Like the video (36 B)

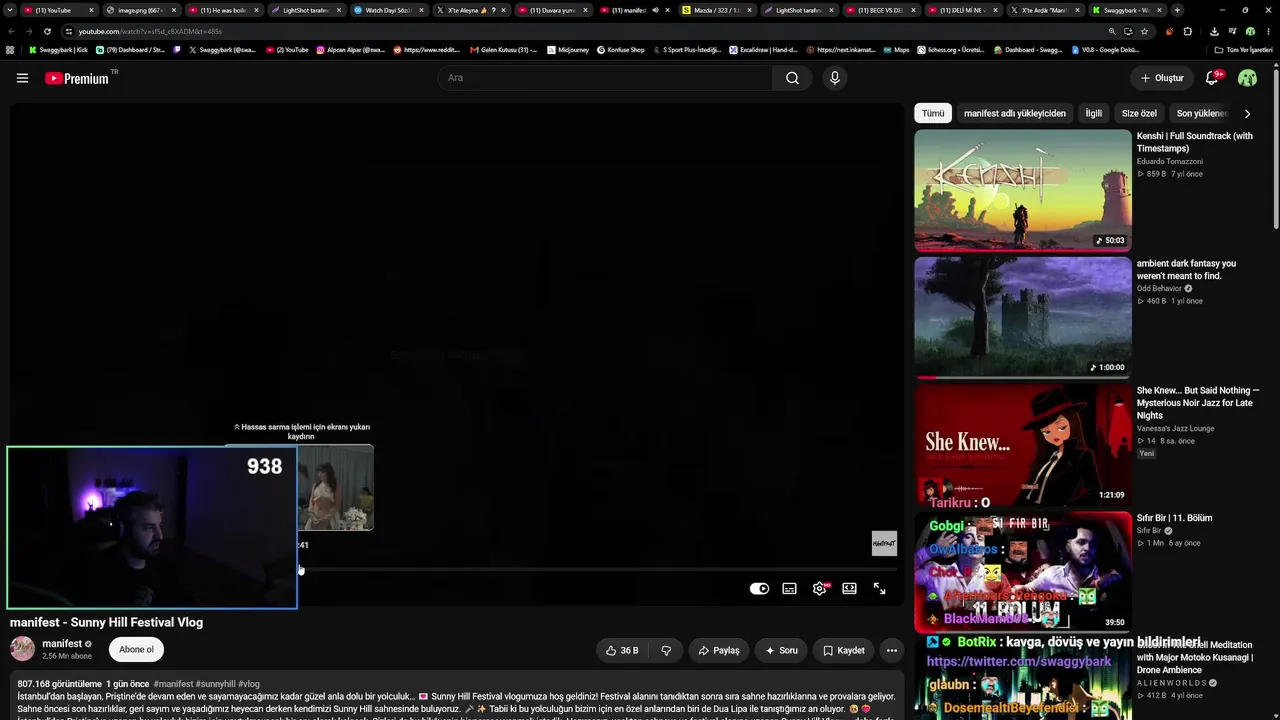(x=622, y=650)
